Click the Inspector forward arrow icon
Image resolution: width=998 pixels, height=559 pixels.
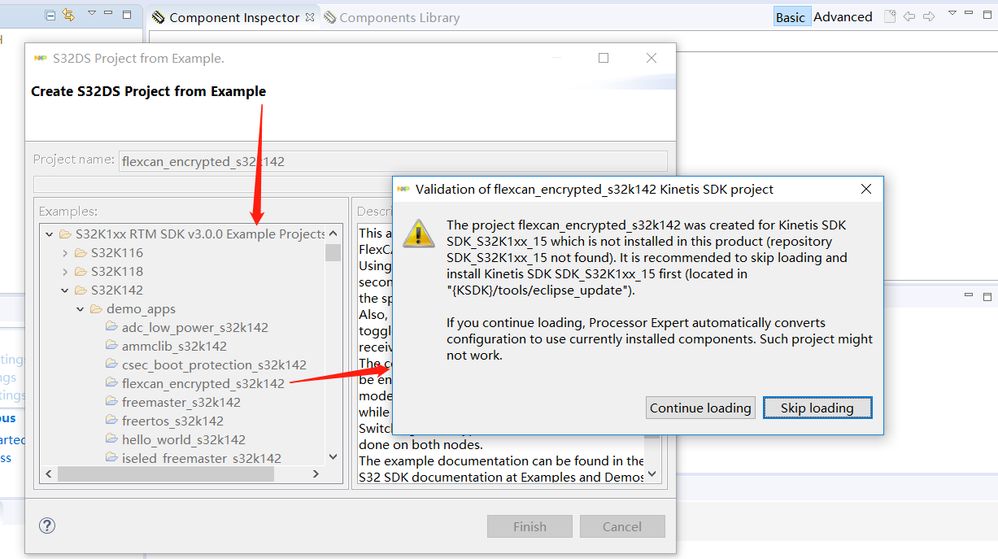(x=929, y=17)
